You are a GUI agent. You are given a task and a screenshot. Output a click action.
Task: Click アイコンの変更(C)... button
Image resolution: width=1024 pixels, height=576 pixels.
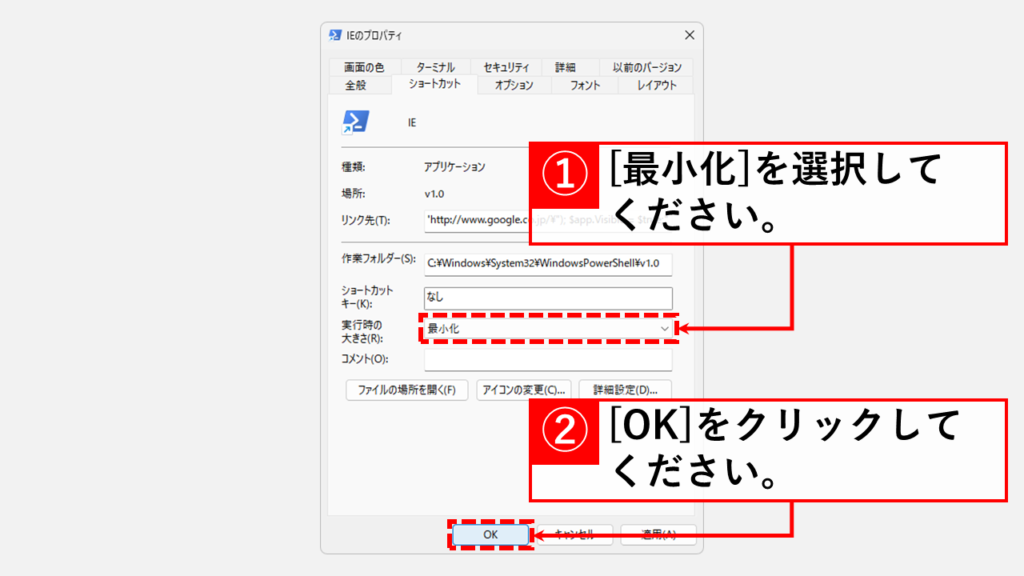[x=524, y=390]
